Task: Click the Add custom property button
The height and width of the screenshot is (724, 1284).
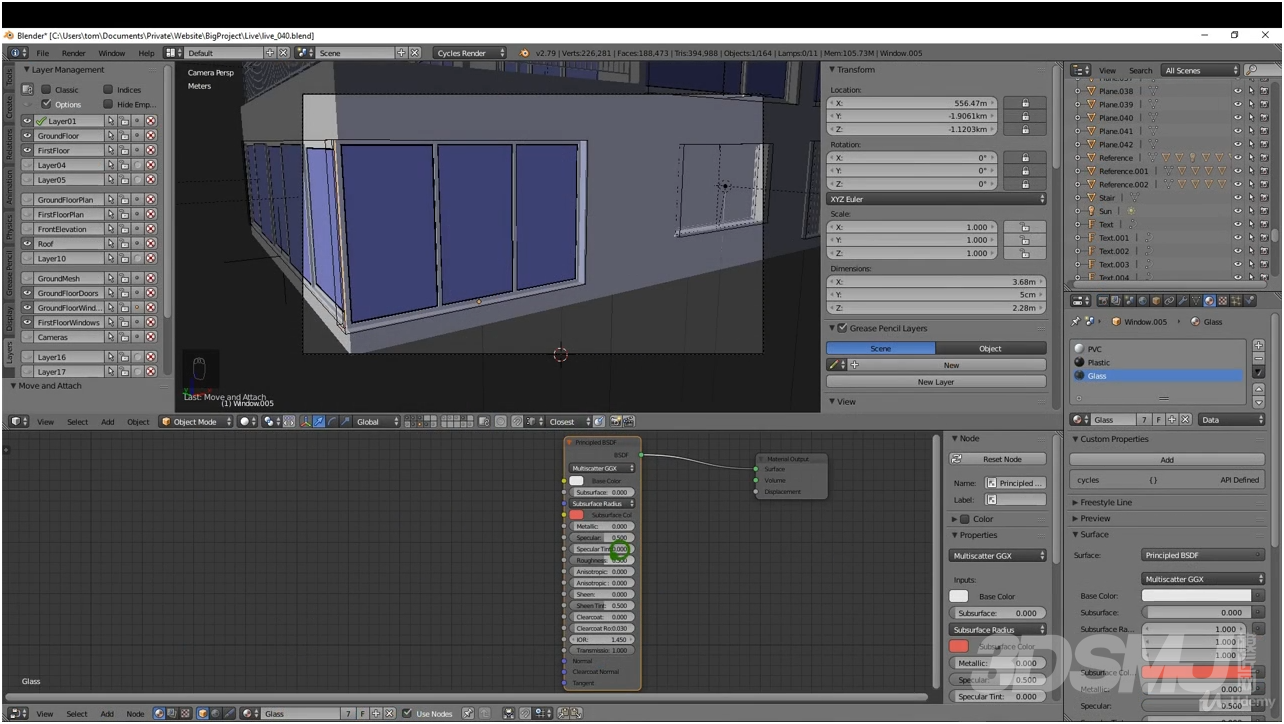Action: coord(1166,460)
